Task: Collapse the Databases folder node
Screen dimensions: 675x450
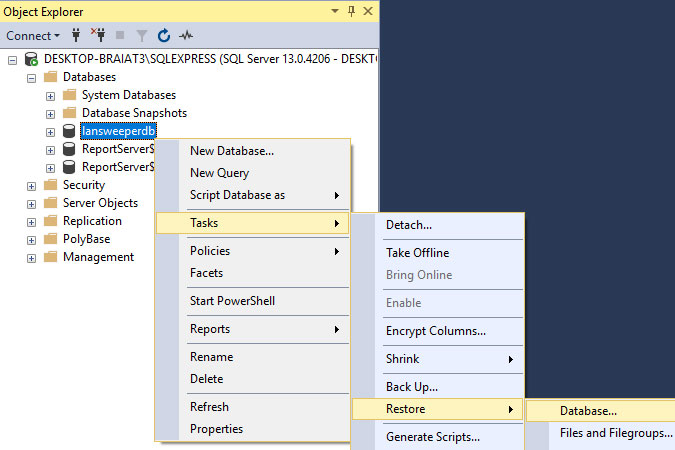Action: (32, 77)
